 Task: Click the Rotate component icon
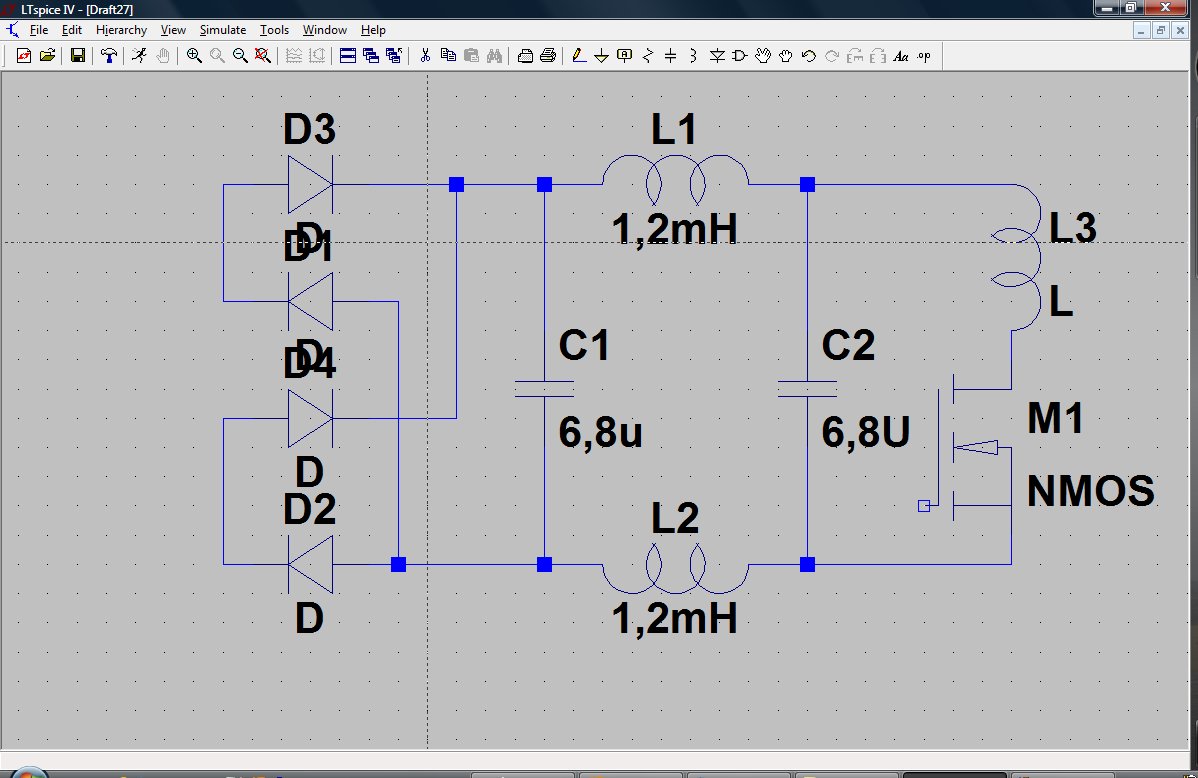coord(855,56)
